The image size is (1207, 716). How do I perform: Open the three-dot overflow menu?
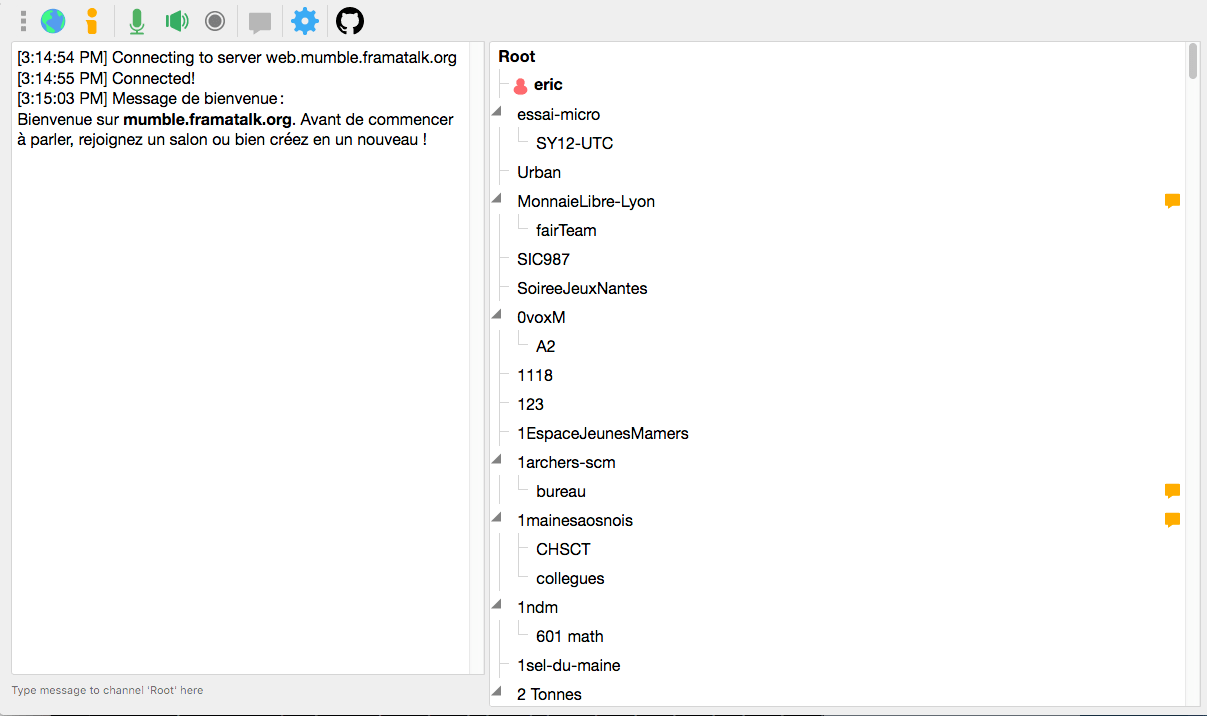(x=22, y=20)
